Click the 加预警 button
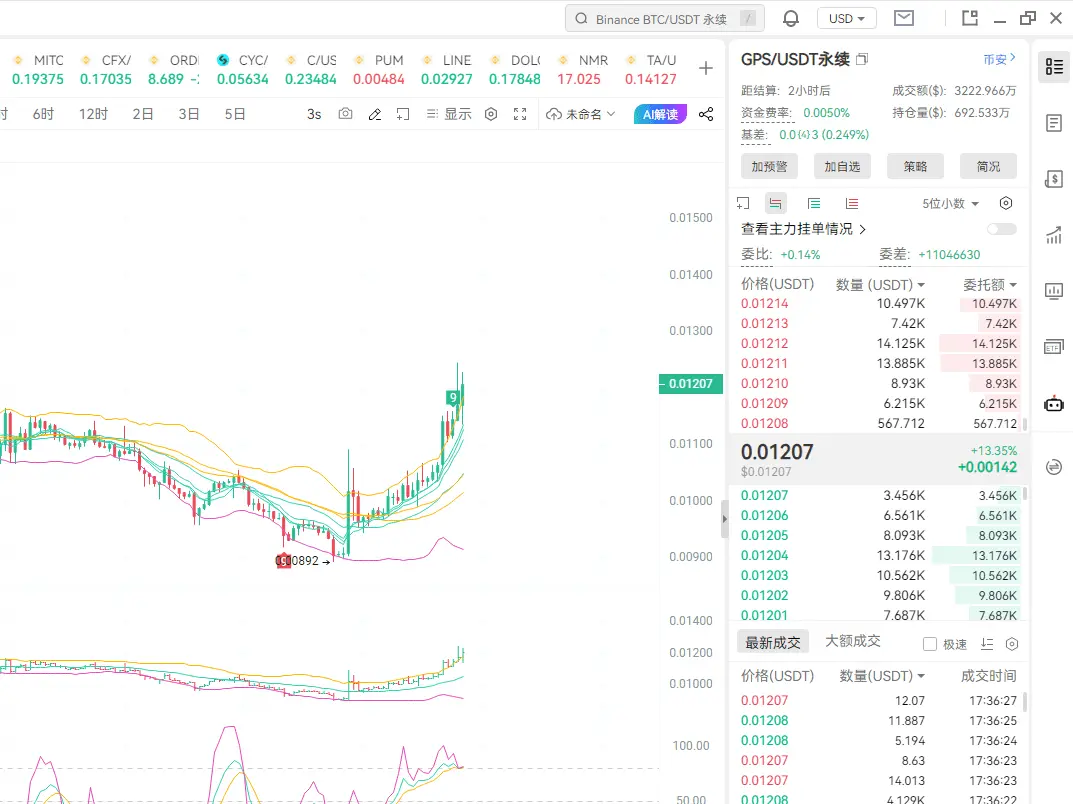This screenshot has width=1073, height=804. [769, 166]
